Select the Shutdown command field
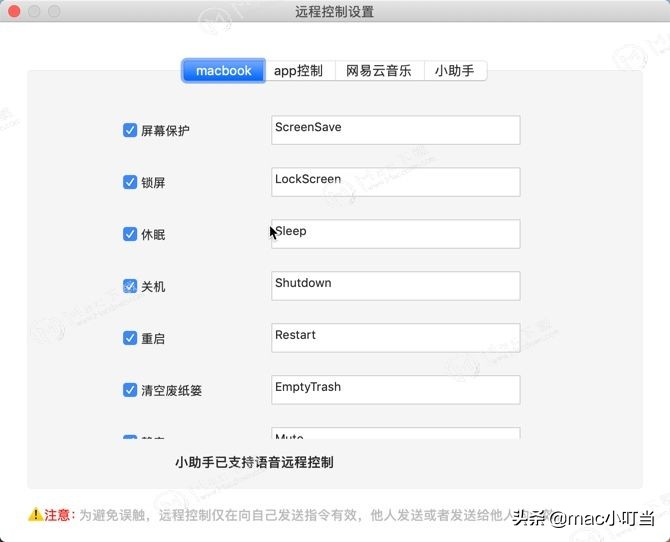The width and height of the screenshot is (670, 542). (396, 286)
